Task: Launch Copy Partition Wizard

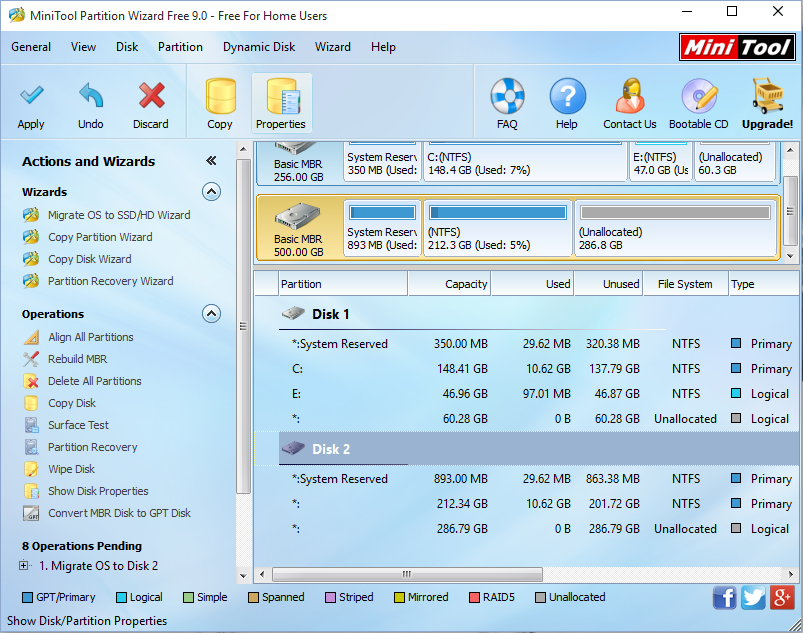Action: point(100,237)
